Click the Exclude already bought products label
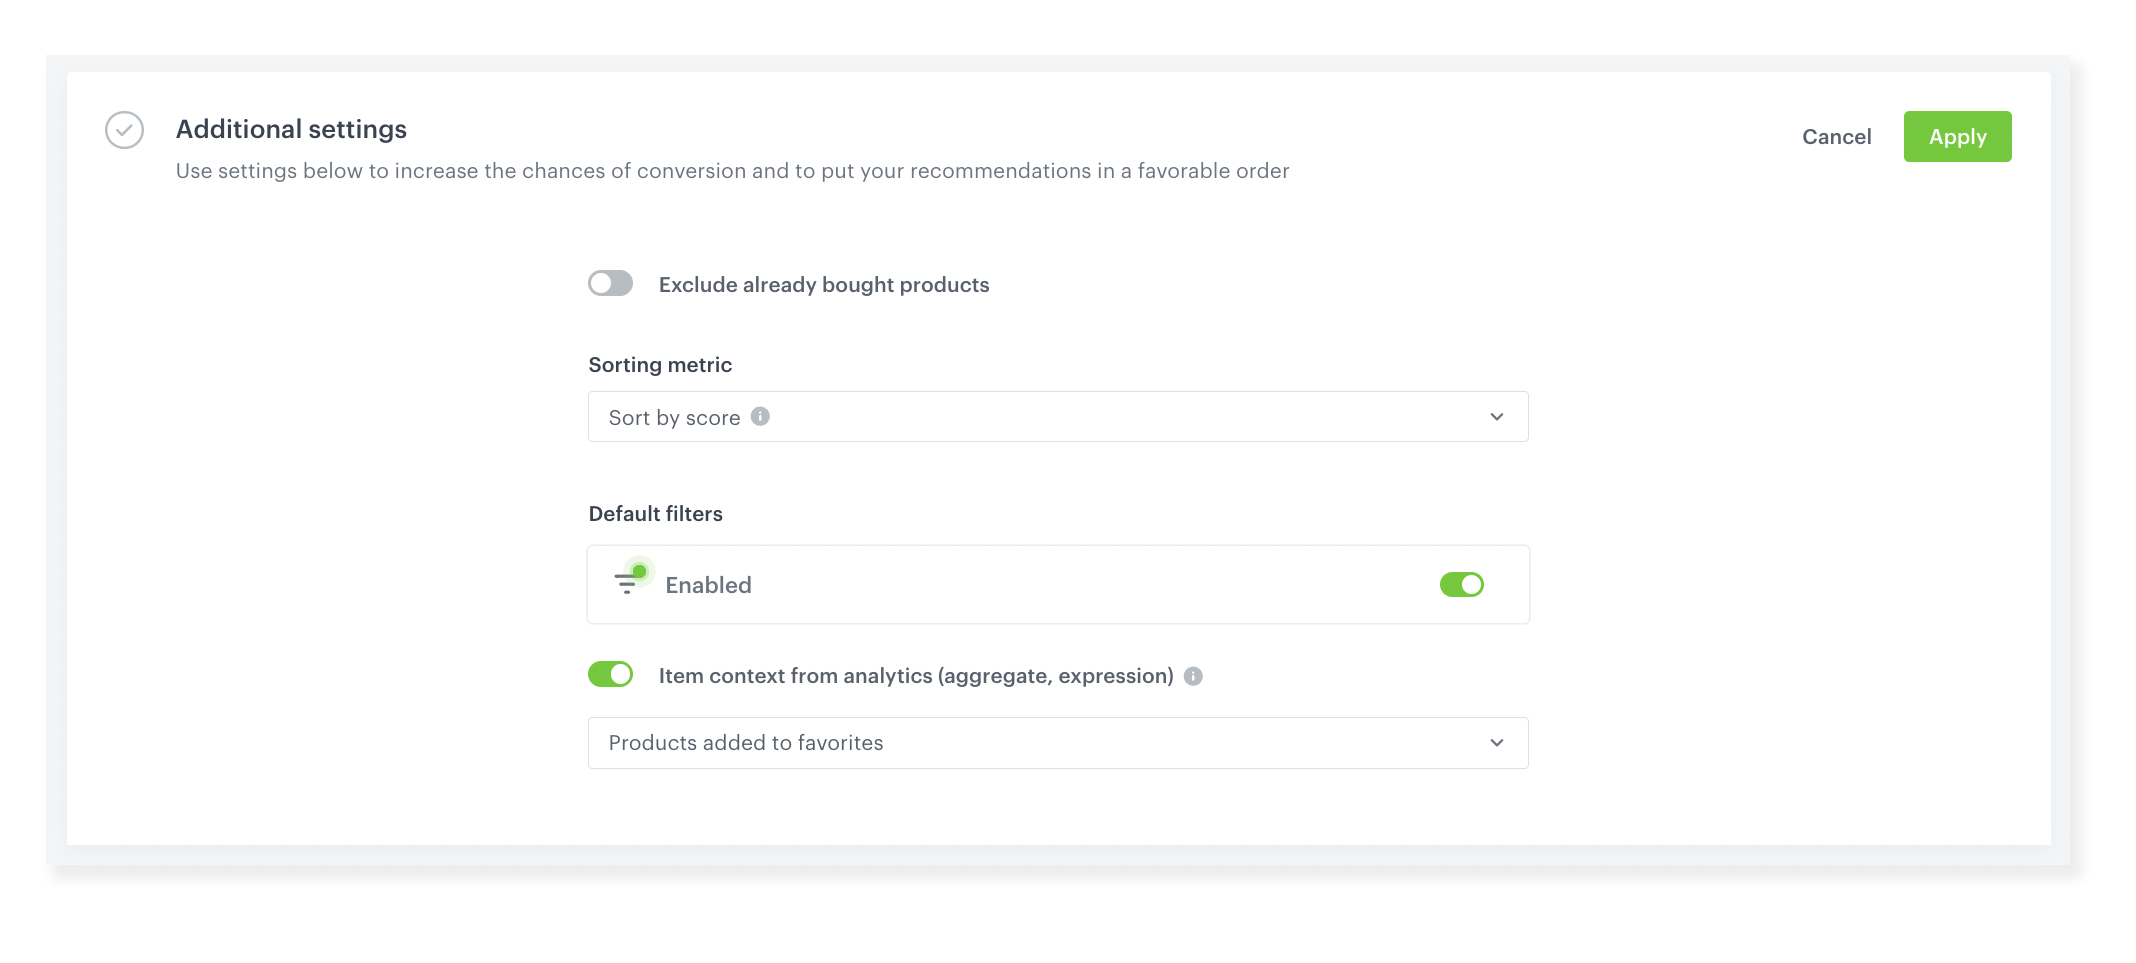 (823, 285)
